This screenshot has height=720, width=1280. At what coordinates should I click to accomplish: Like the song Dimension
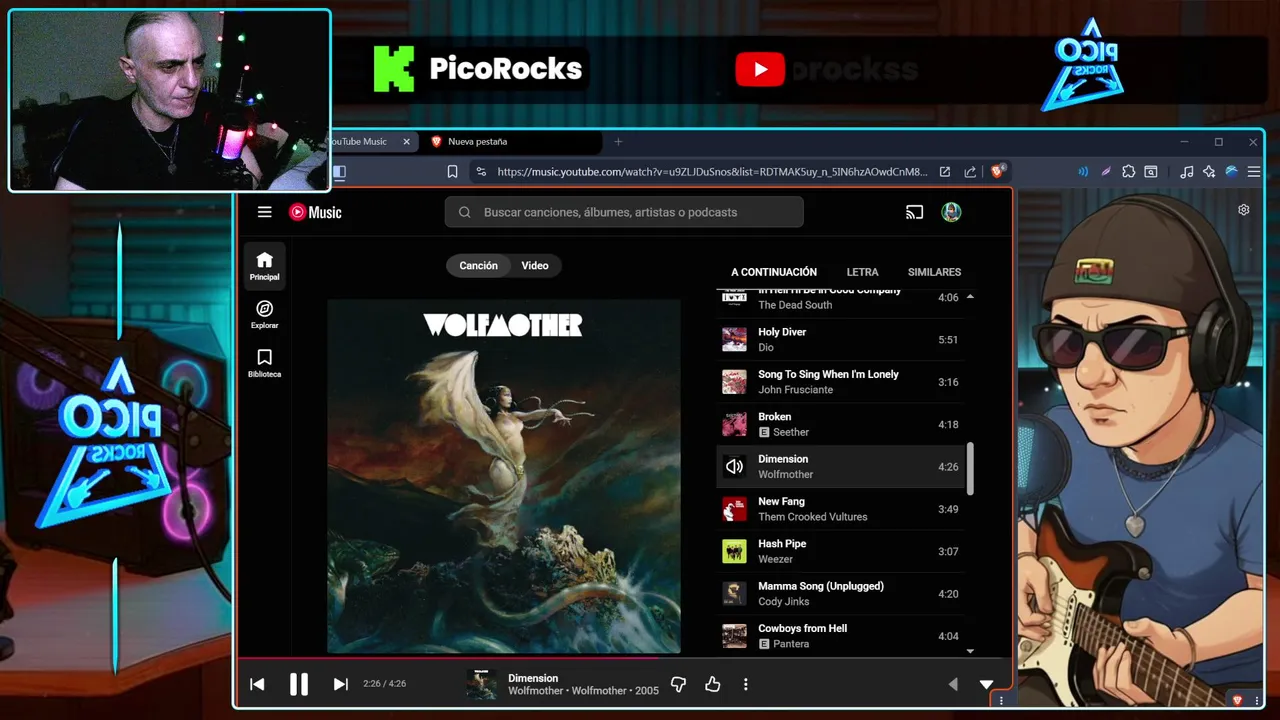click(x=712, y=684)
